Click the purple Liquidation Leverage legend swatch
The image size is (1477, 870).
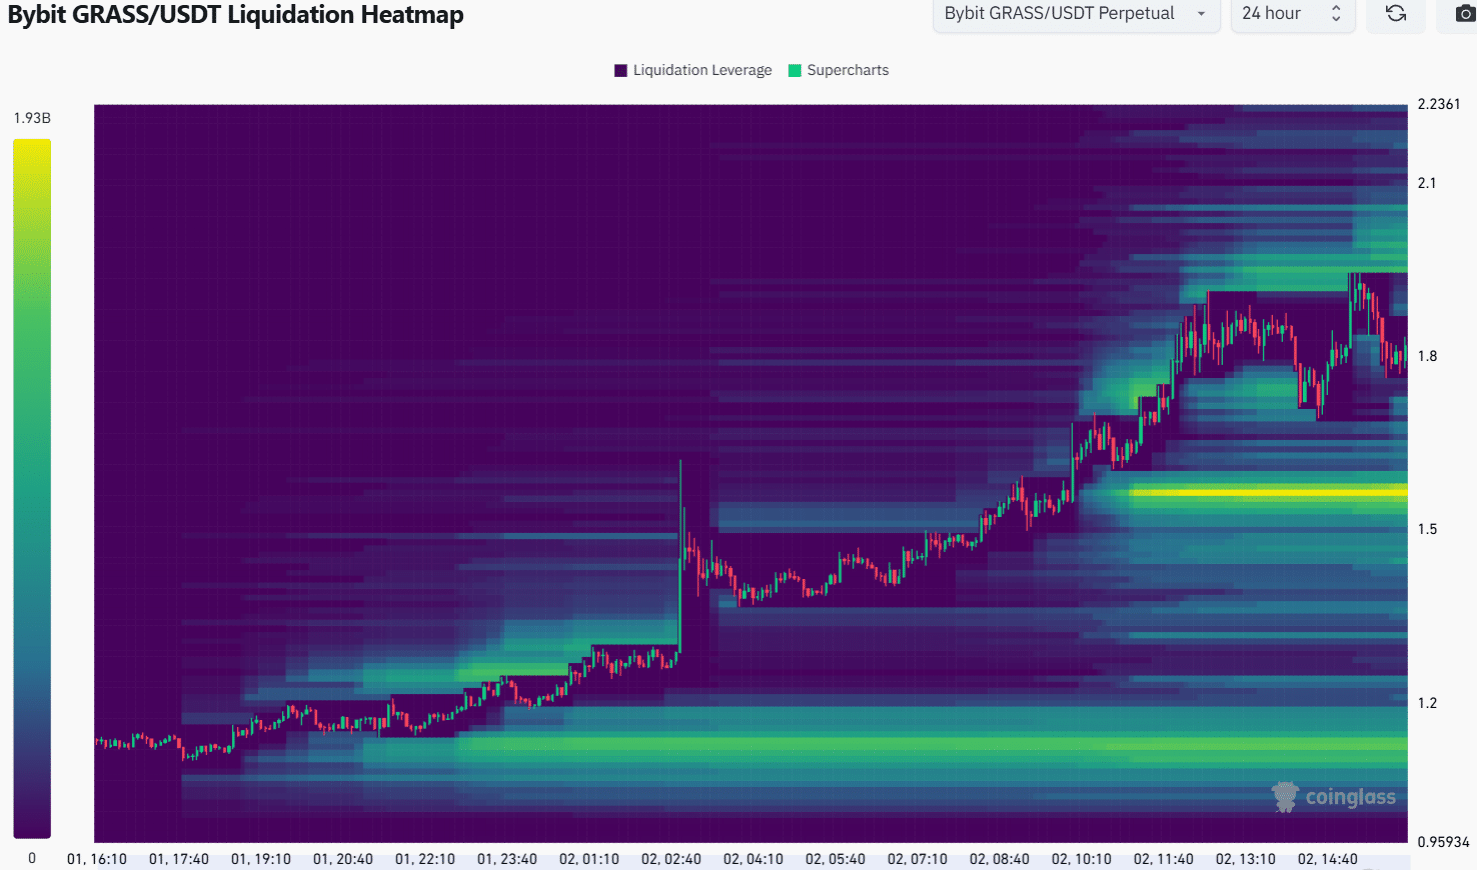coord(621,70)
